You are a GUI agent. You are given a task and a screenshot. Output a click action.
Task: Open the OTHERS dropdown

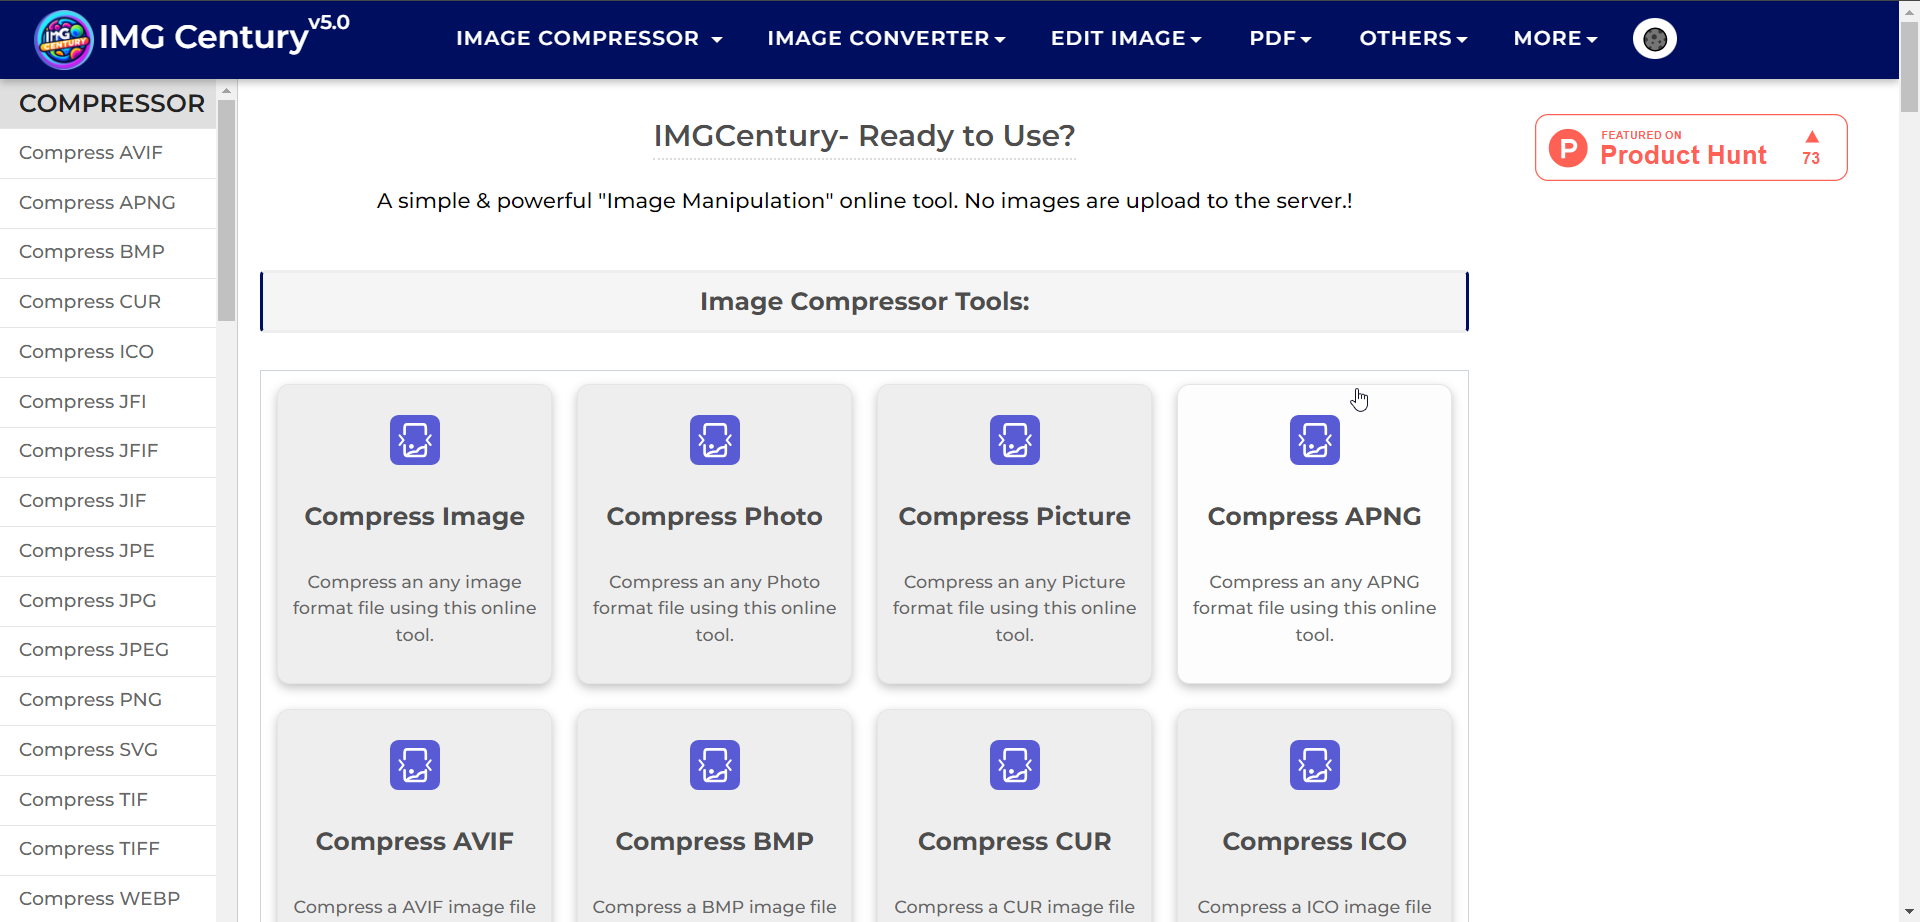tap(1413, 38)
